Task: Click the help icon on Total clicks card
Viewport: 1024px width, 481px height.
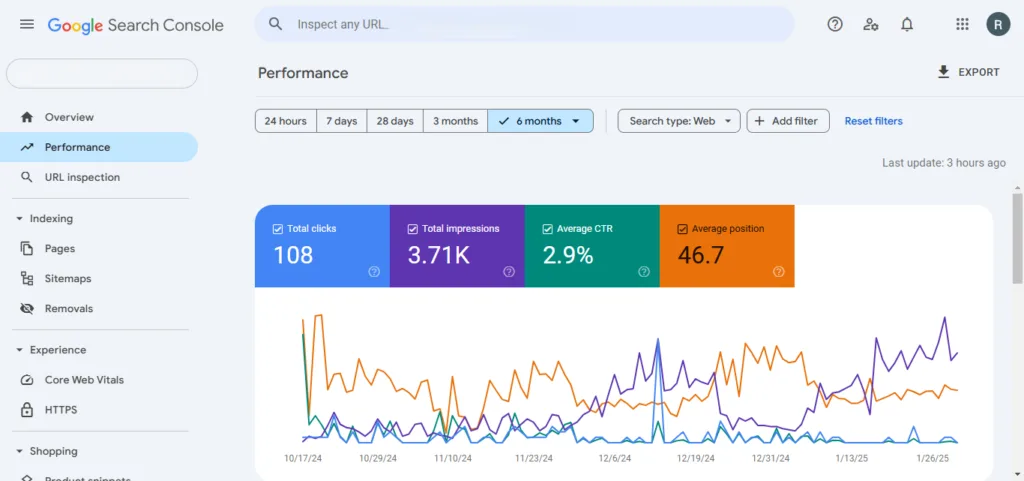Action: pyautogui.click(x=374, y=271)
